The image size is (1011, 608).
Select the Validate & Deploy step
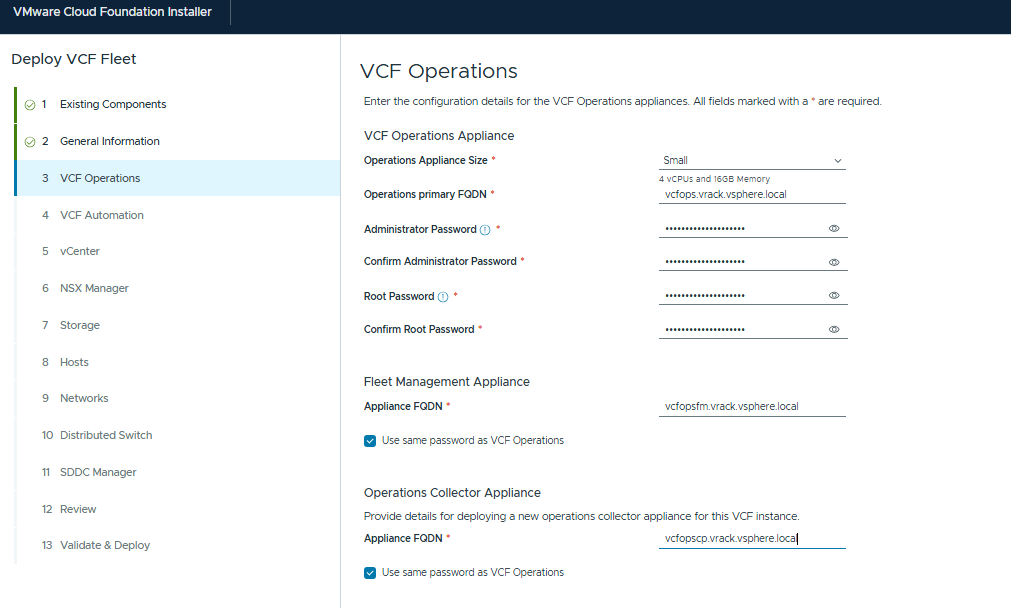[x=104, y=545]
